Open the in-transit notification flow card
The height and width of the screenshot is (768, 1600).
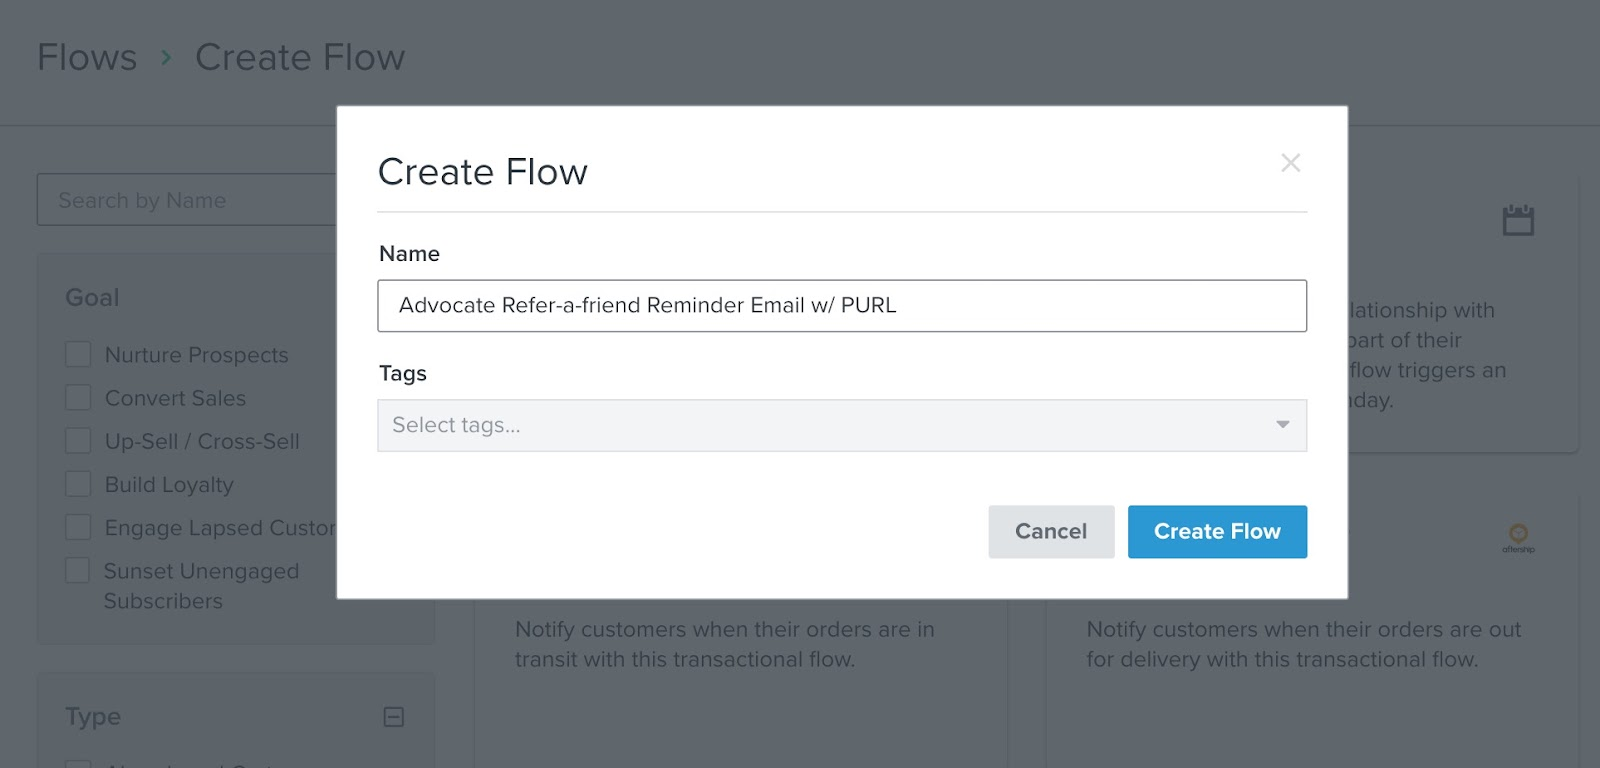[740, 660]
